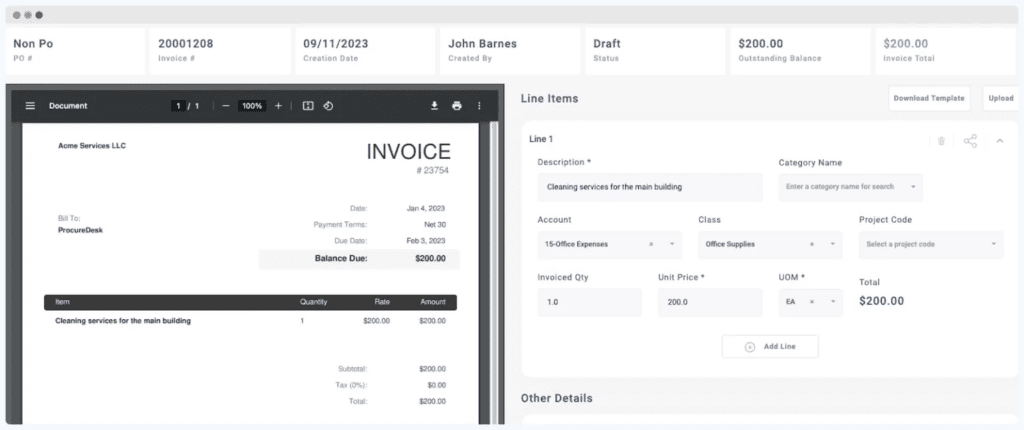
Task: Expand the Account dropdown
Action: click(x=672, y=244)
